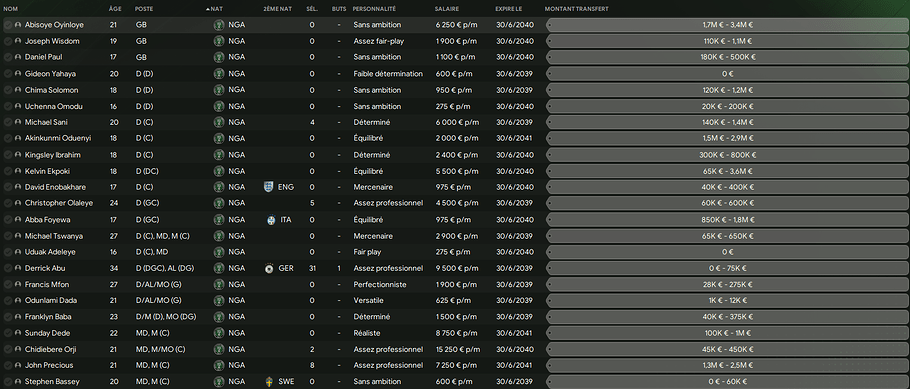This screenshot has width=910, height=389.
Task: Sort the list by the NOM column
Action: pyautogui.click(x=10, y=9)
